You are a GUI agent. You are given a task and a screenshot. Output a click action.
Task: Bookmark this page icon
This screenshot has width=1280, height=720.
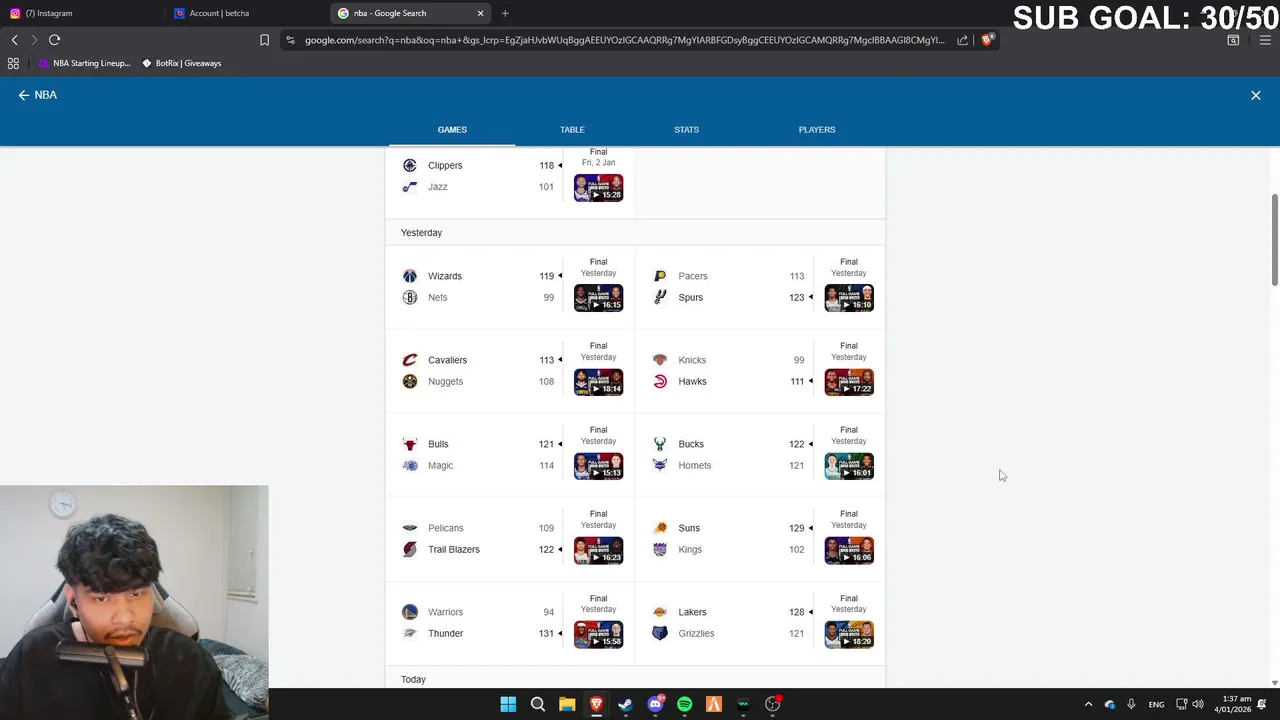click(x=264, y=40)
